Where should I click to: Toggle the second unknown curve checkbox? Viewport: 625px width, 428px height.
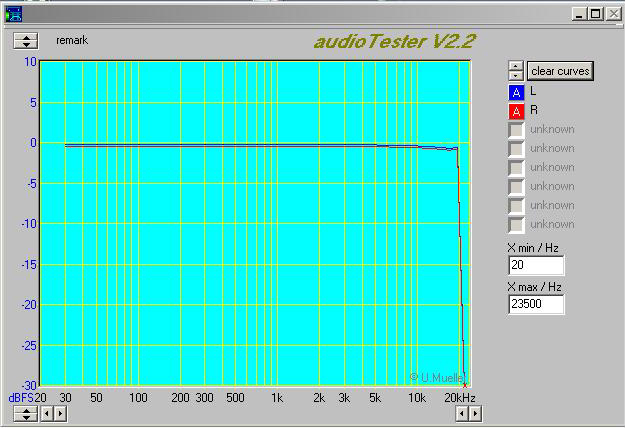(516, 148)
